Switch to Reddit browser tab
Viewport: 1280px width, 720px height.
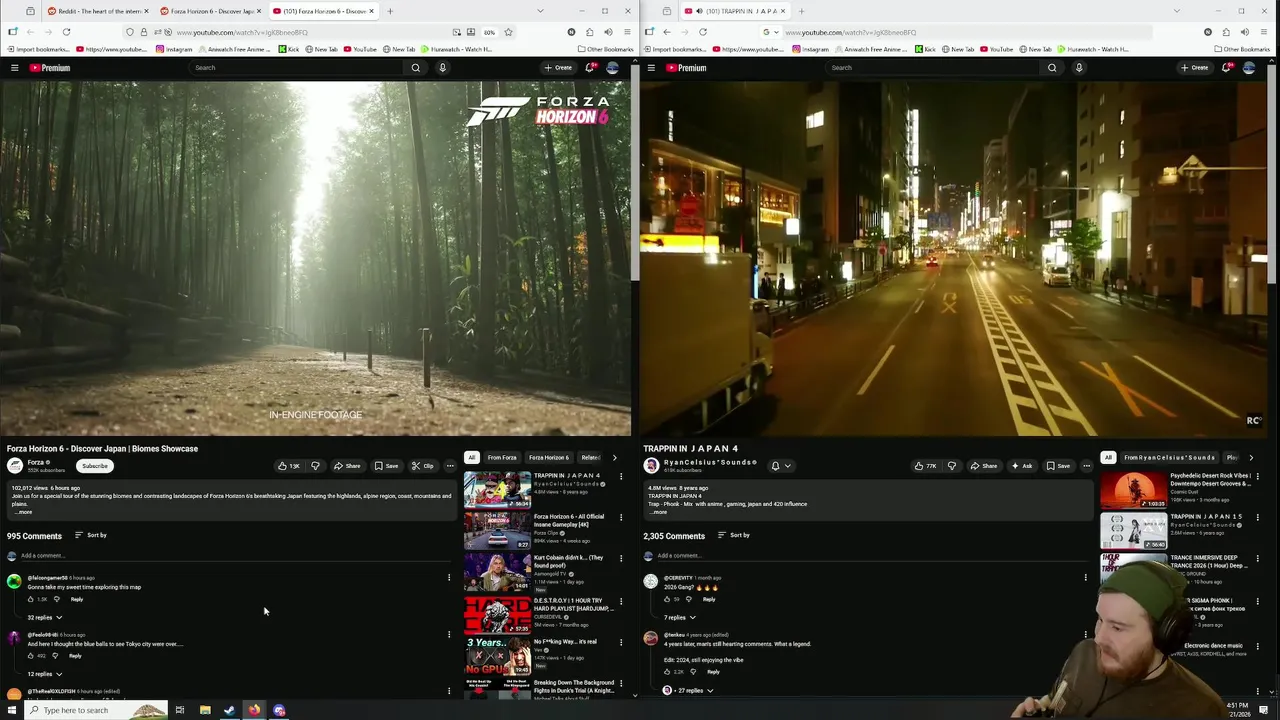coord(96,11)
